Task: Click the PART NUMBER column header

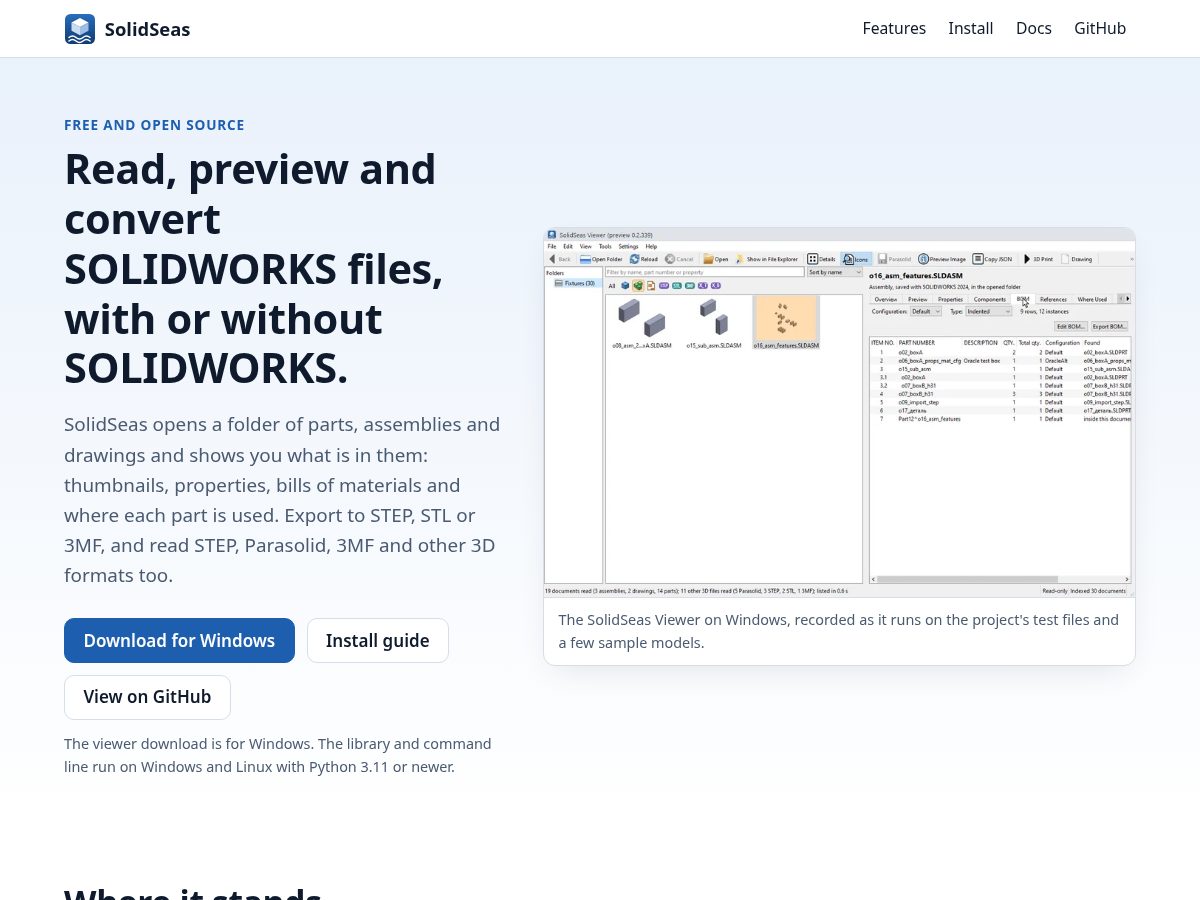Action: pyautogui.click(x=916, y=343)
